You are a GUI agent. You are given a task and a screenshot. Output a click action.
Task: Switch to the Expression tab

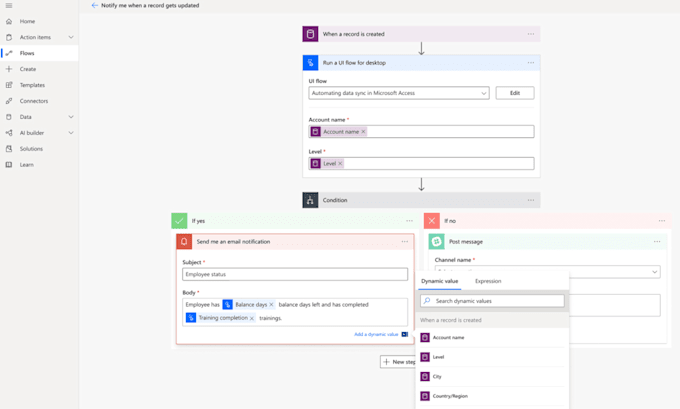(488, 281)
